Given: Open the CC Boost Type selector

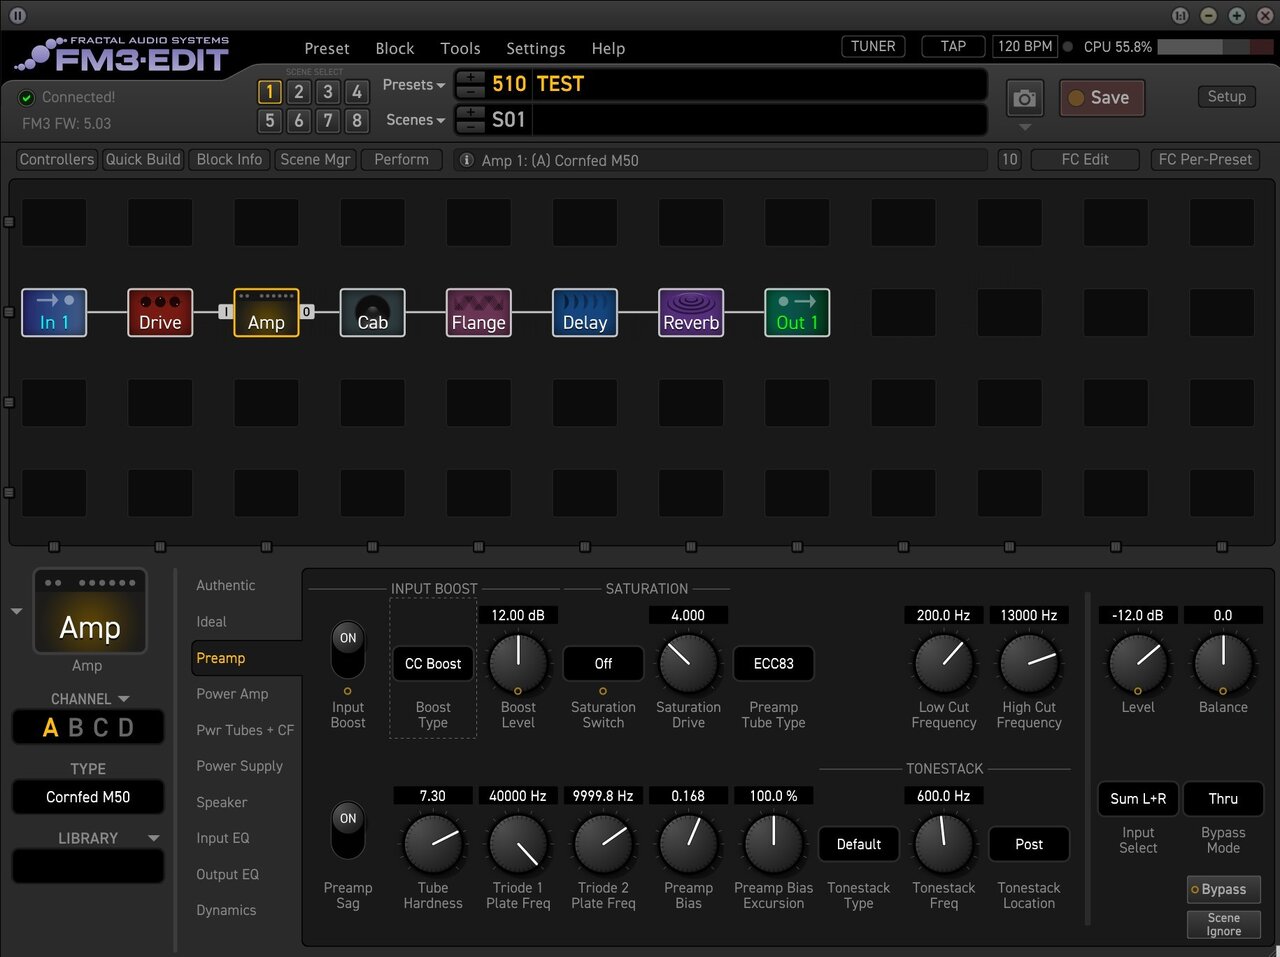Looking at the screenshot, I should click(433, 664).
